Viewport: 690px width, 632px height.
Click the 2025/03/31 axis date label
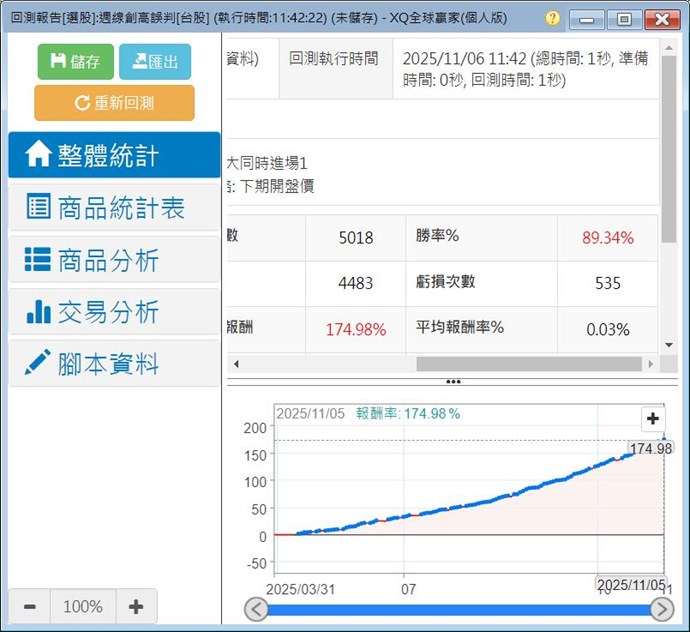click(x=301, y=589)
